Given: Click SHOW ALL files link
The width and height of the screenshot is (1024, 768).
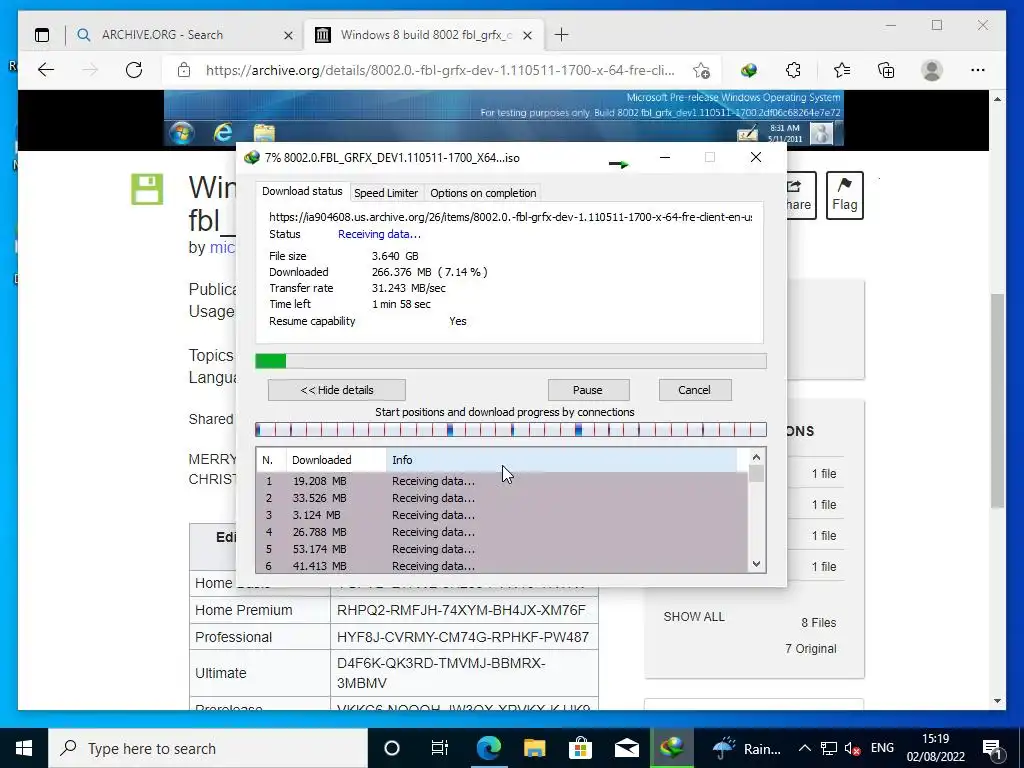Looking at the screenshot, I should 694,616.
